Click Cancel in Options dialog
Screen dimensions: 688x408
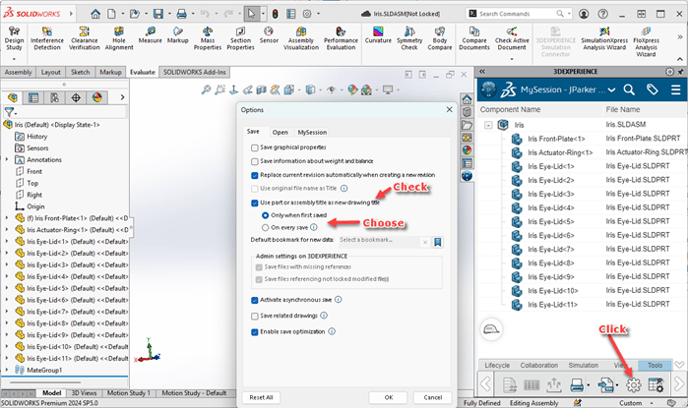(x=433, y=397)
